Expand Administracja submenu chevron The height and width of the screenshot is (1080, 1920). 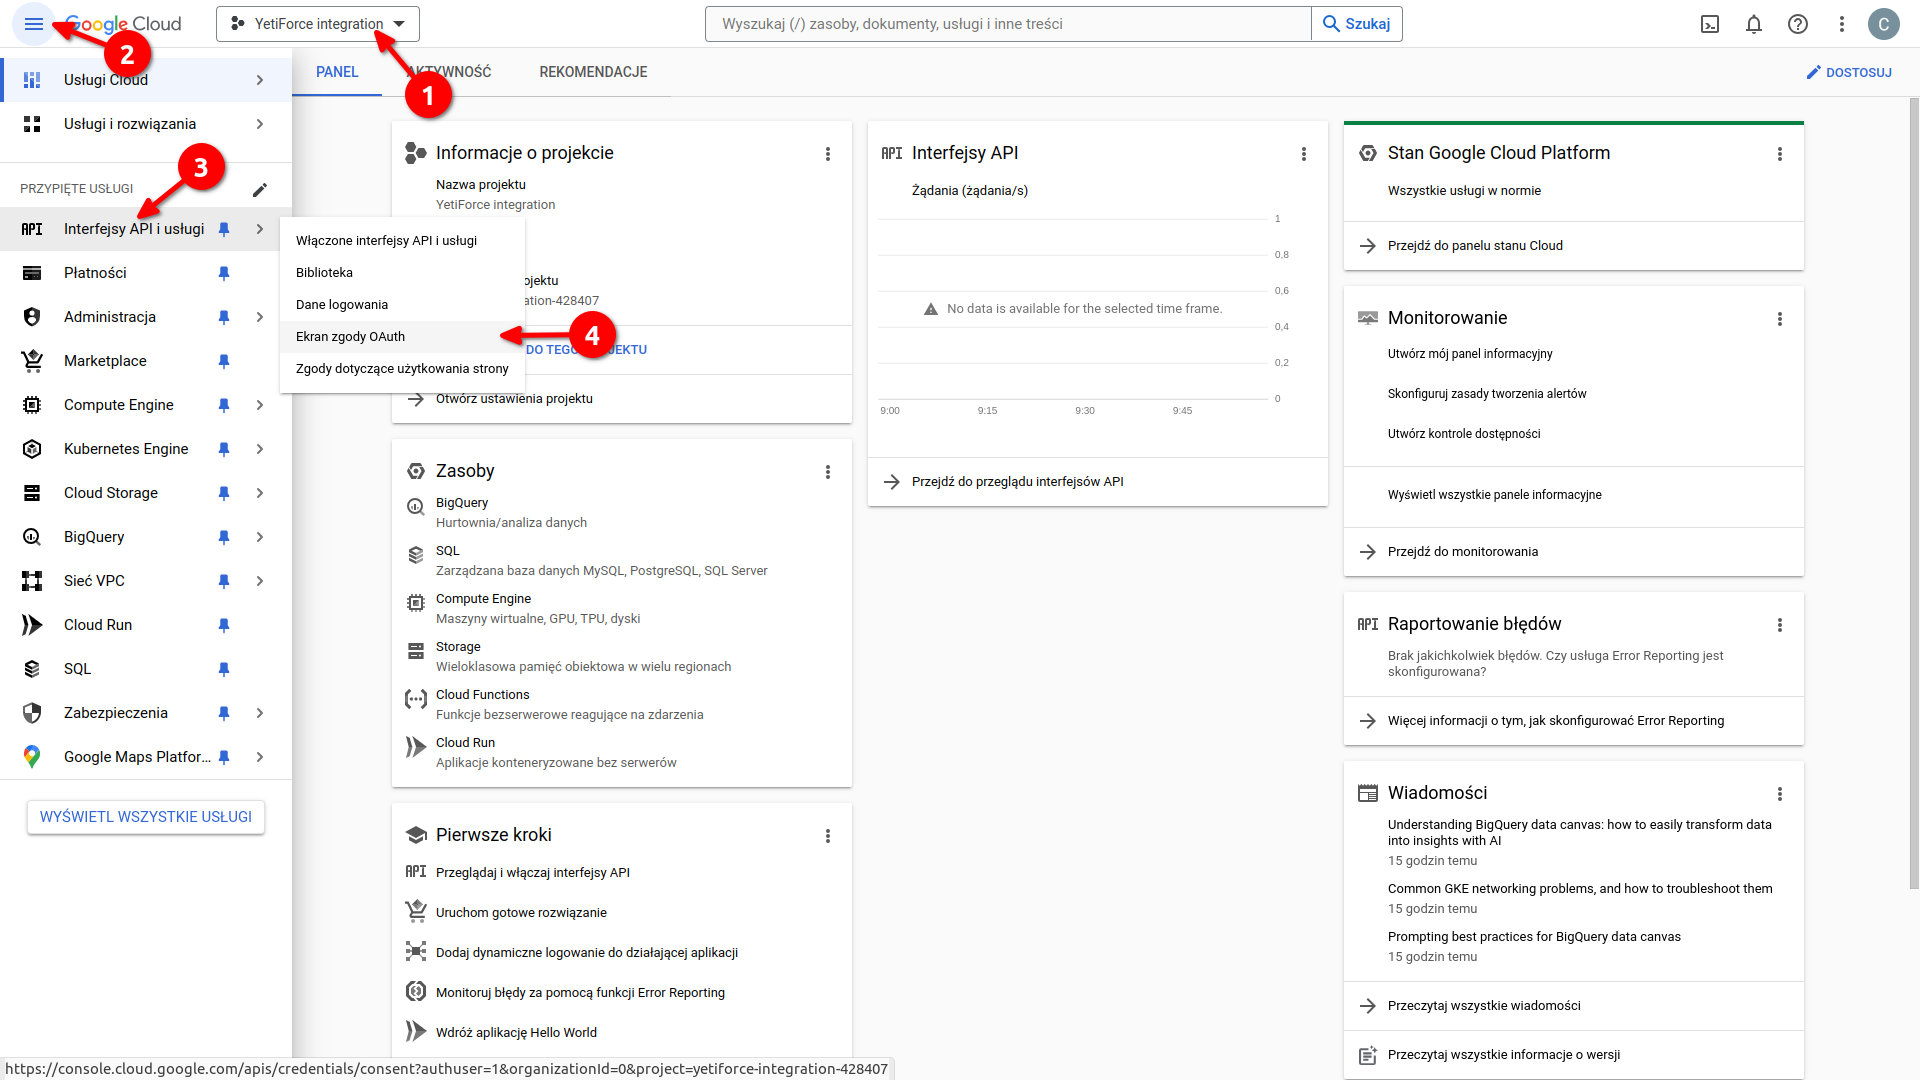point(260,317)
